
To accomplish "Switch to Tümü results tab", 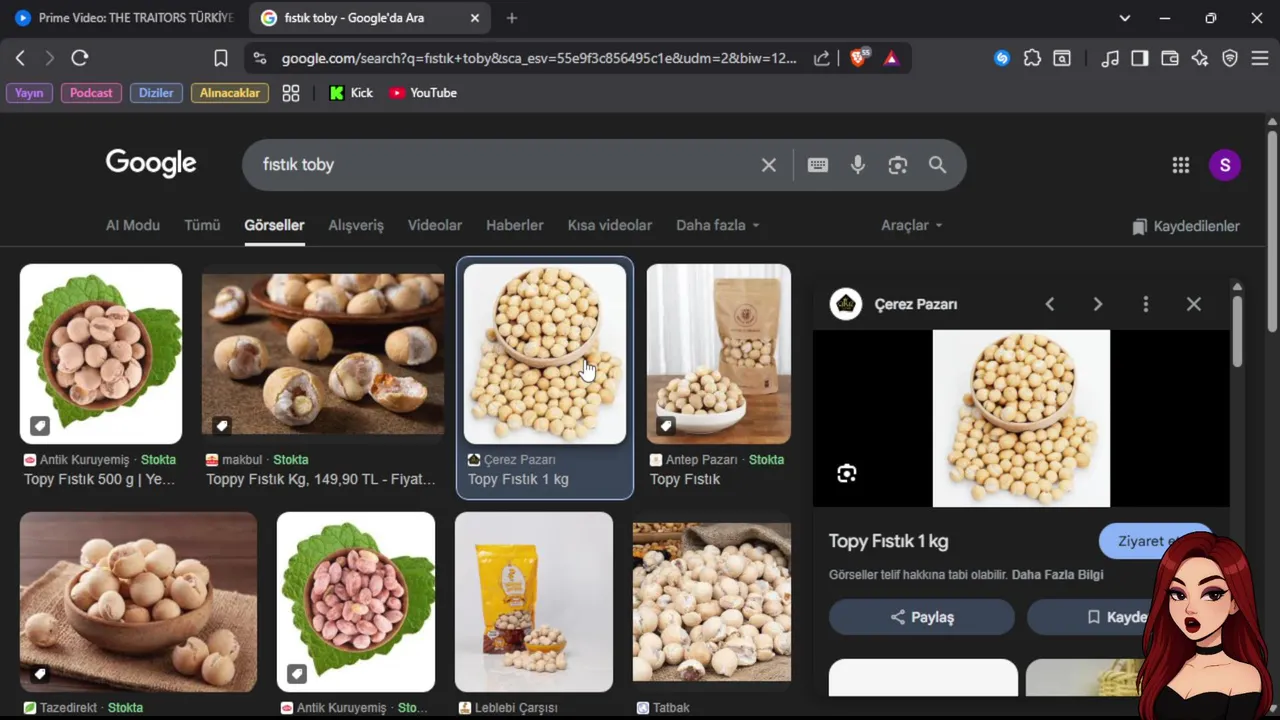I will pyautogui.click(x=202, y=225).
